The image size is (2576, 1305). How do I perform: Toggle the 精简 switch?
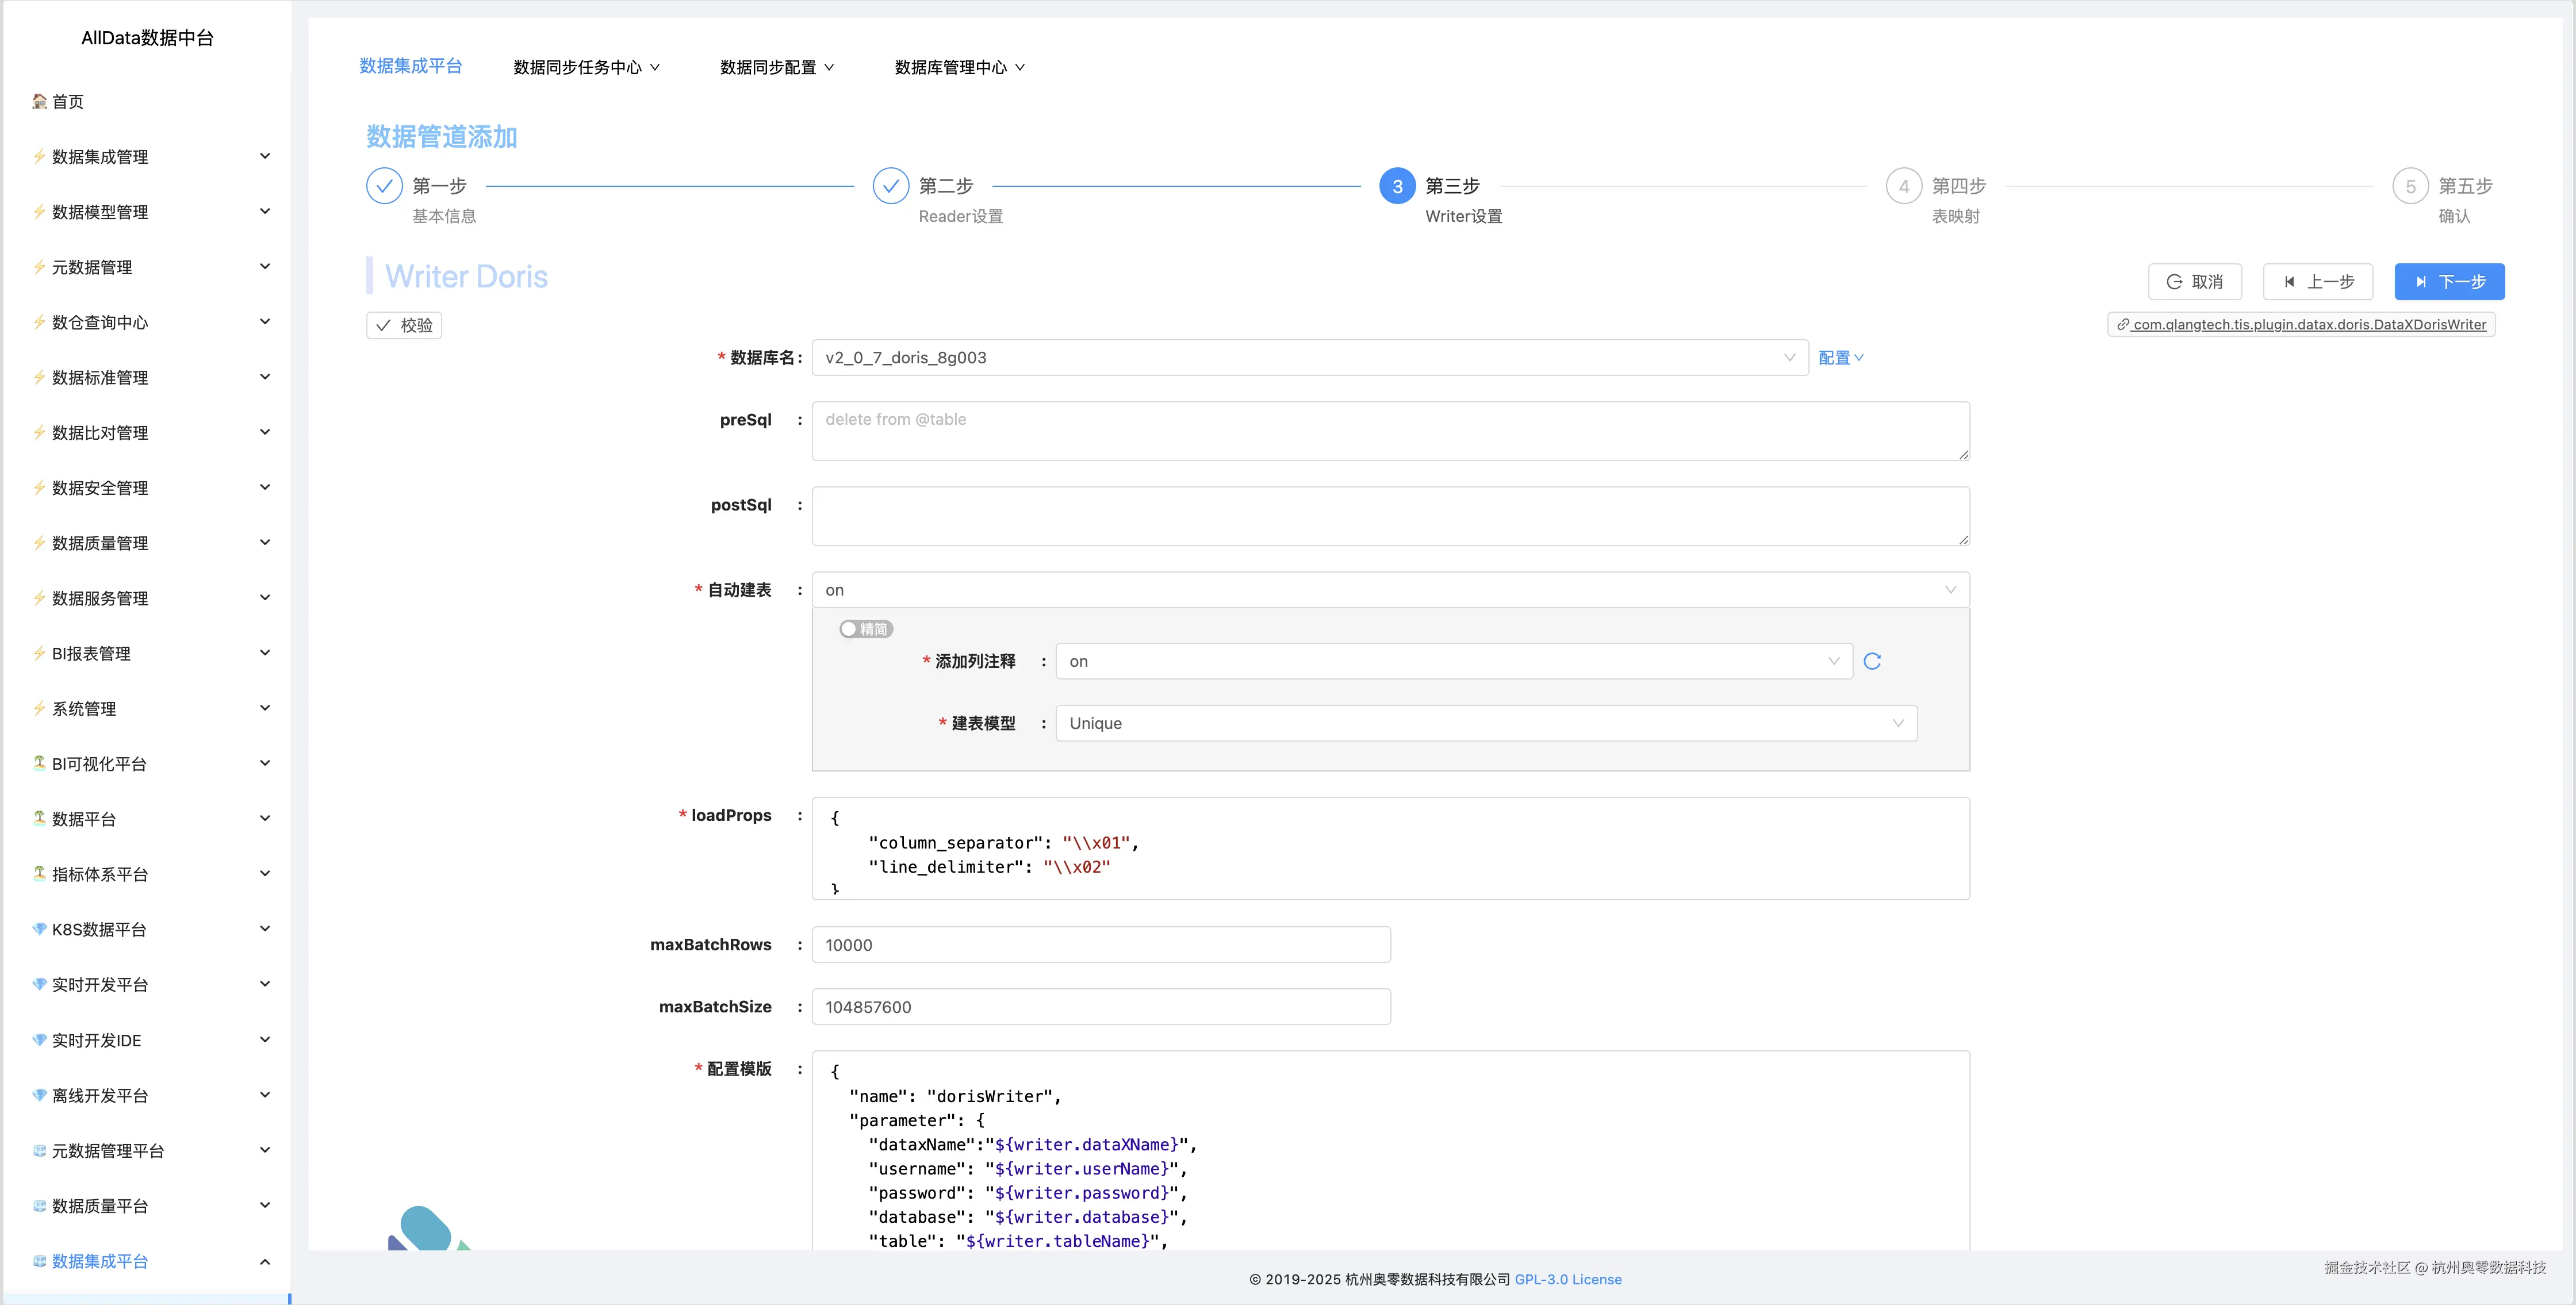(866, 629)
